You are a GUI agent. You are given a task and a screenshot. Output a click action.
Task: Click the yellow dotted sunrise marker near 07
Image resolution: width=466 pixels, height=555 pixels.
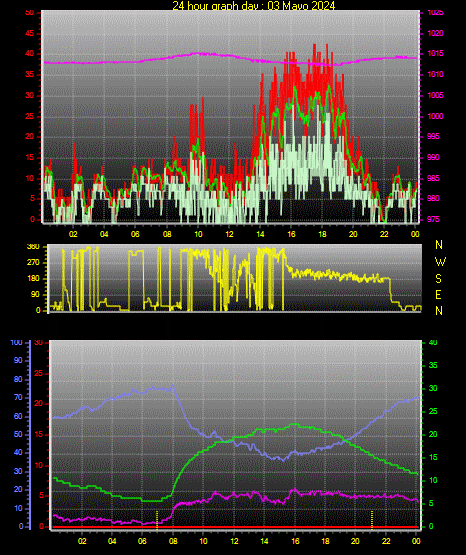pyautogui.click(x=157, y=520)
